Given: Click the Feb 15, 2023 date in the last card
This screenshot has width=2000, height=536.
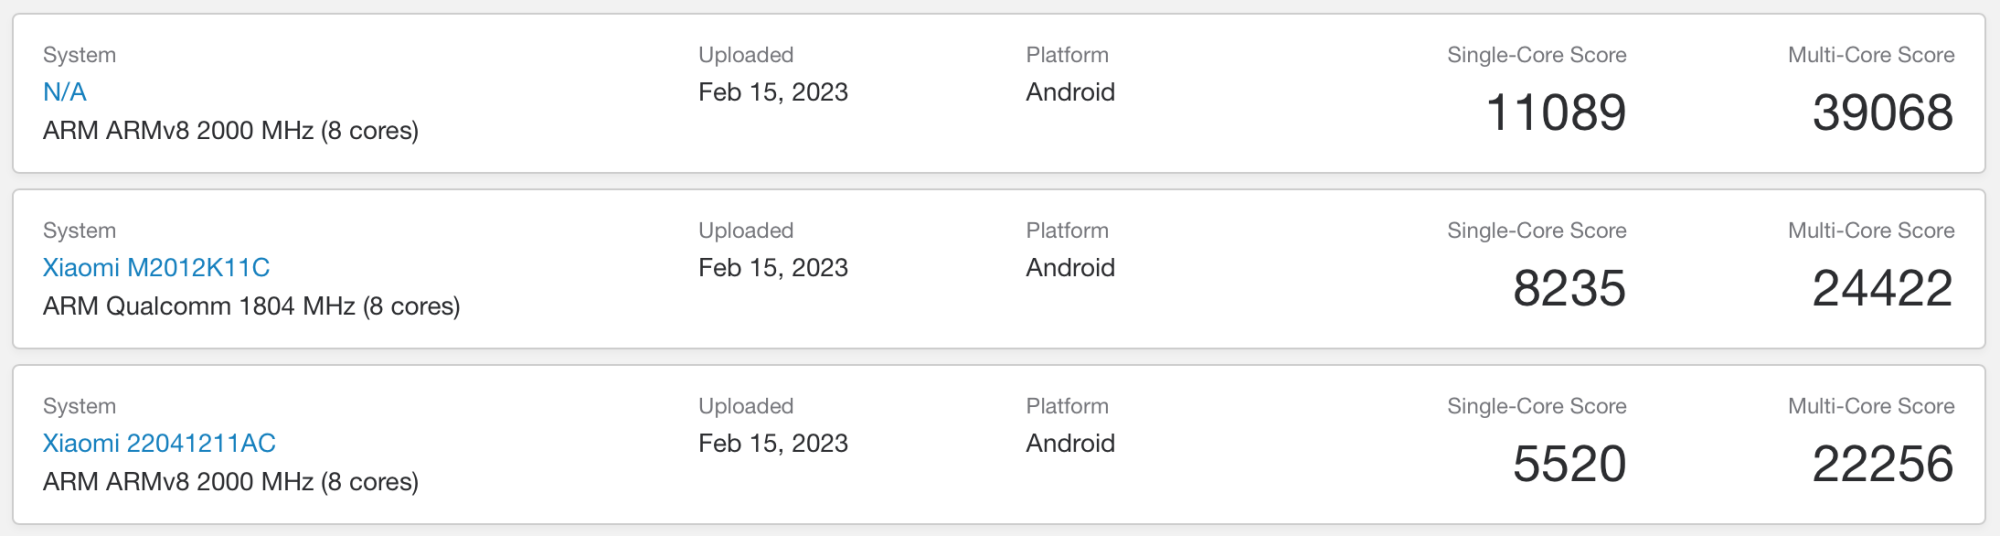Looking at the screenshot, I should click(x=772, y=443).
